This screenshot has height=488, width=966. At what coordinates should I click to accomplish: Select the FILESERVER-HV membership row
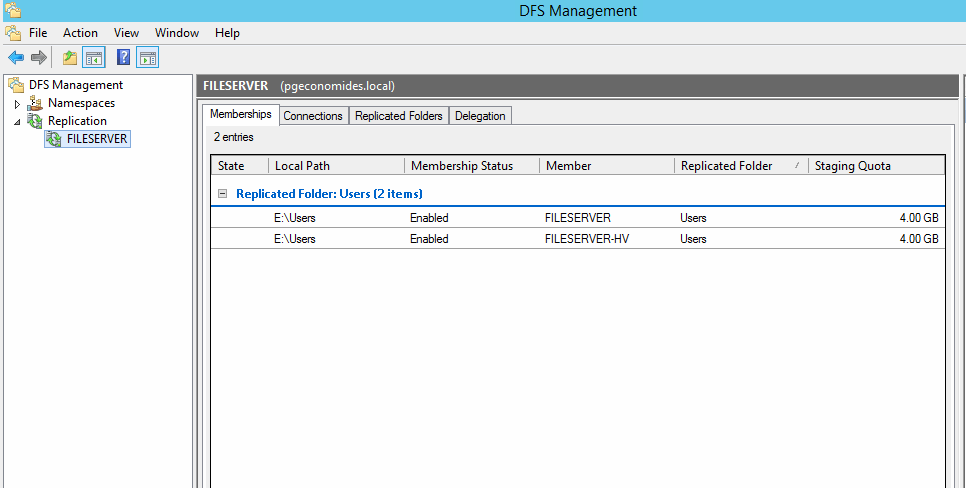577,239
